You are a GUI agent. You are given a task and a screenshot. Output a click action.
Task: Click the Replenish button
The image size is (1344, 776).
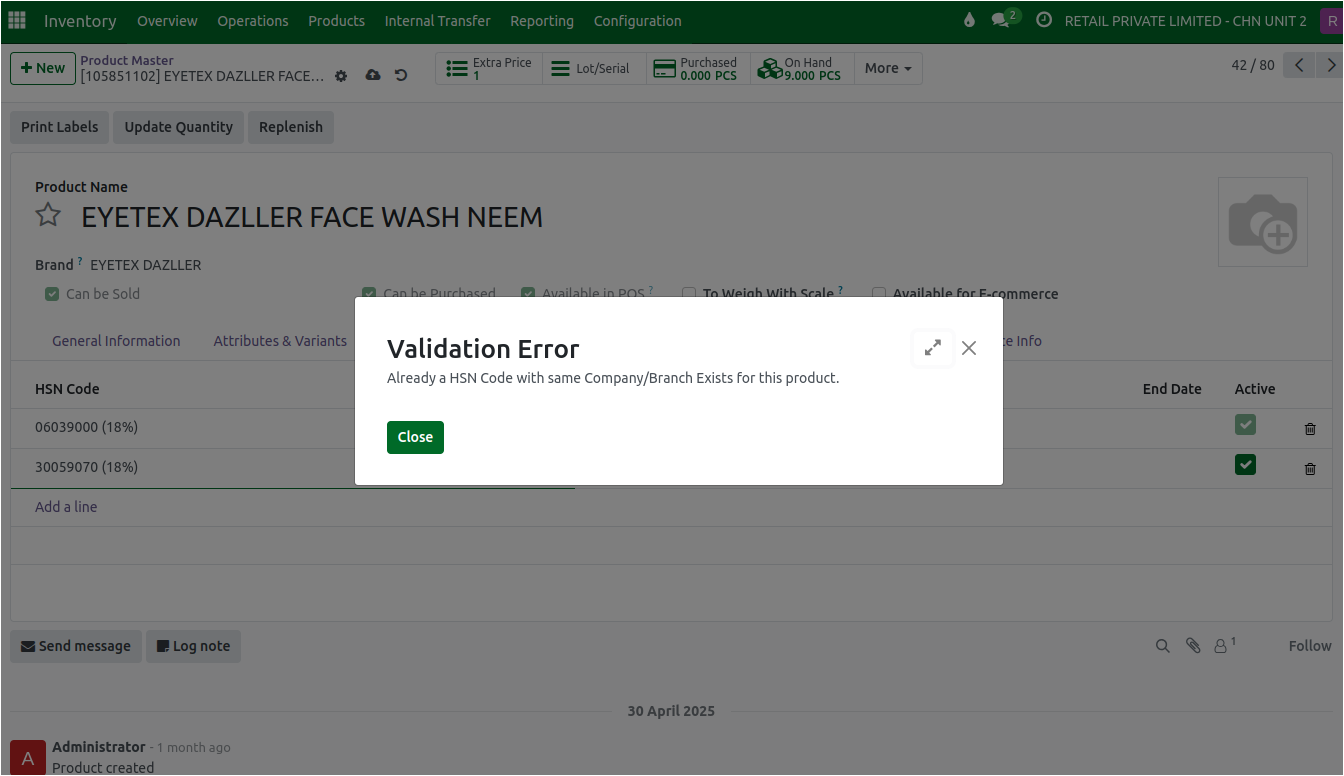pos(291,127)
